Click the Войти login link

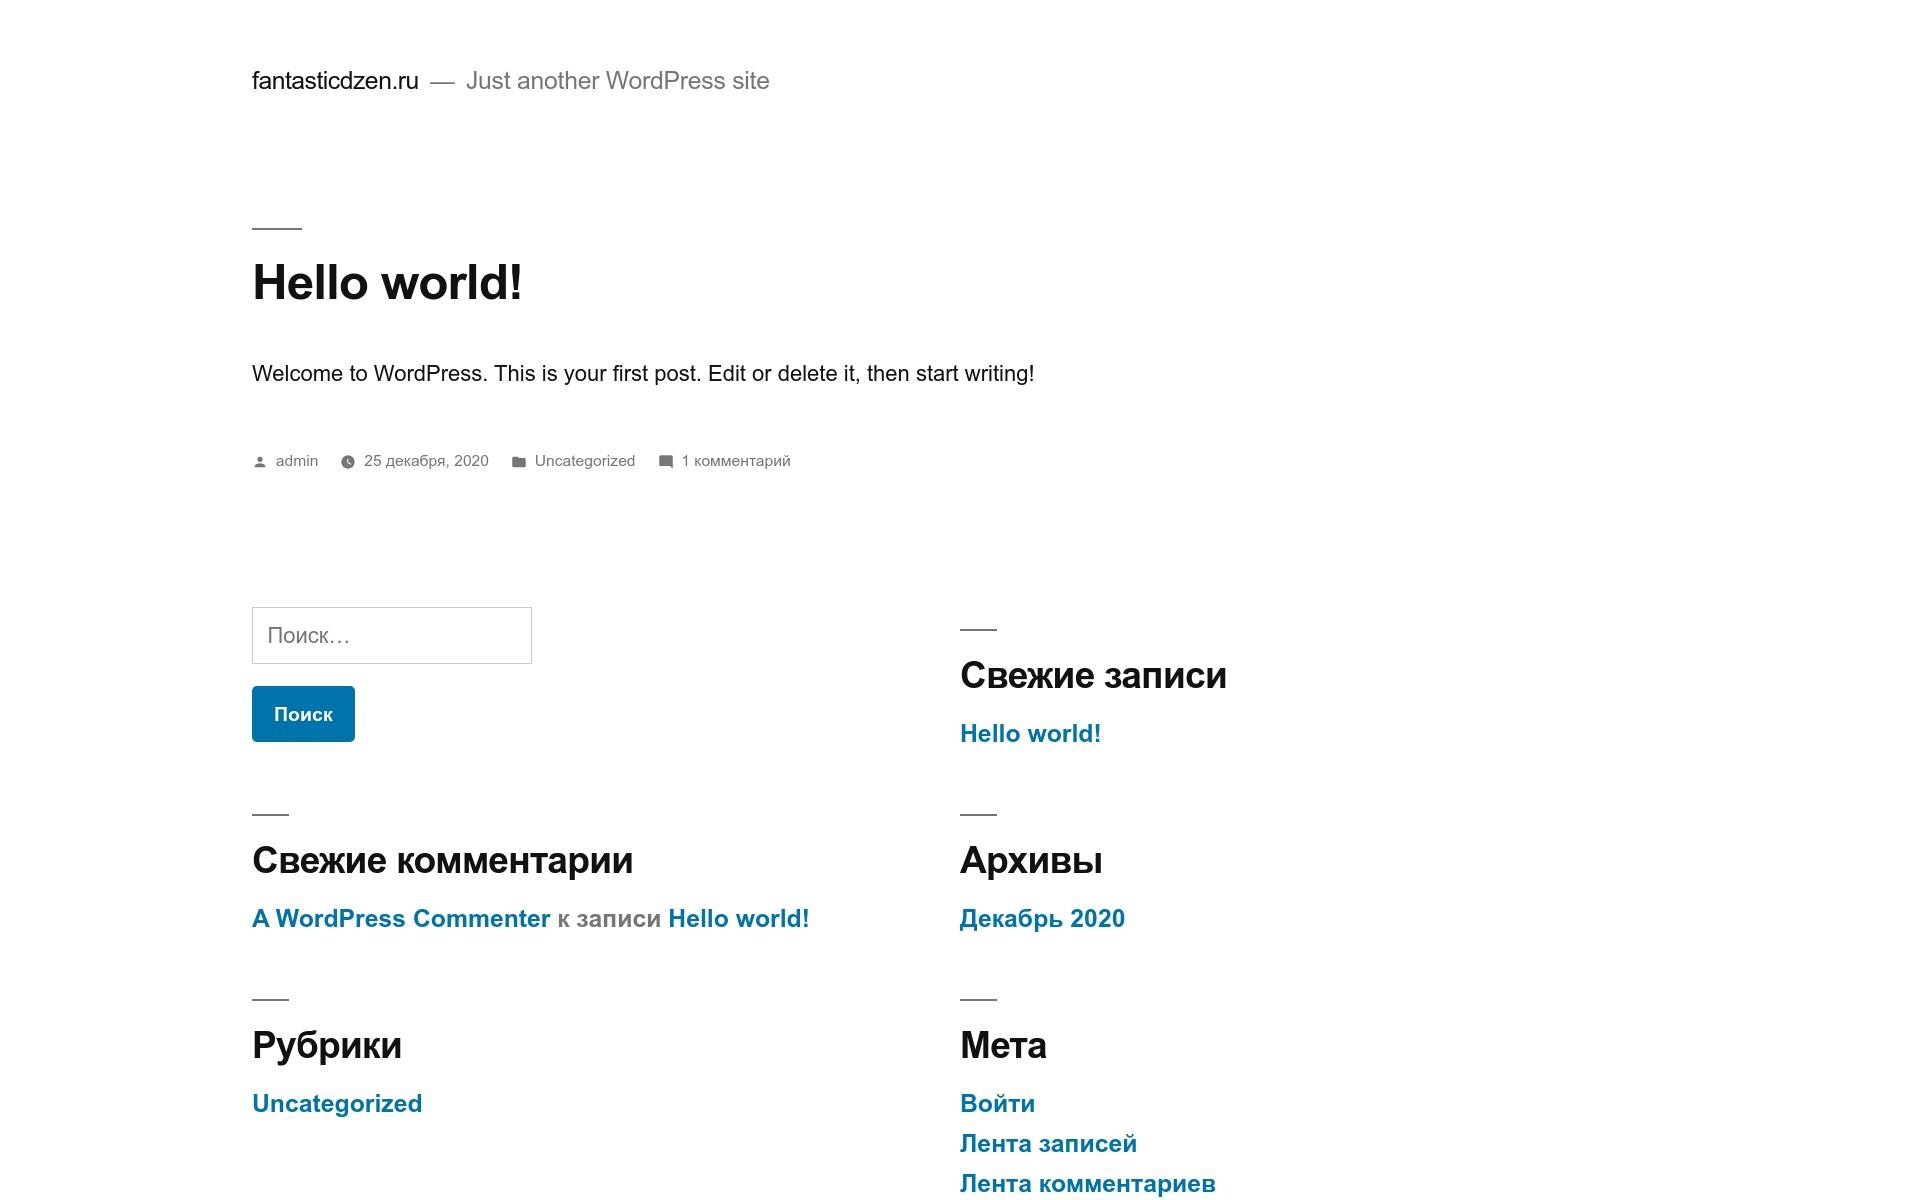pos(997,1104)
